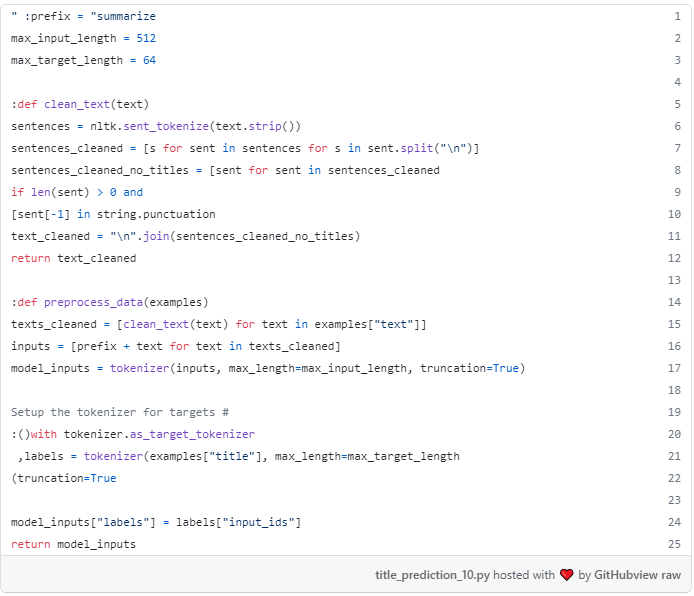Screen dimensions: 694x596
Task: Click the return model_inputs statement
Action: tap(73, 544)
